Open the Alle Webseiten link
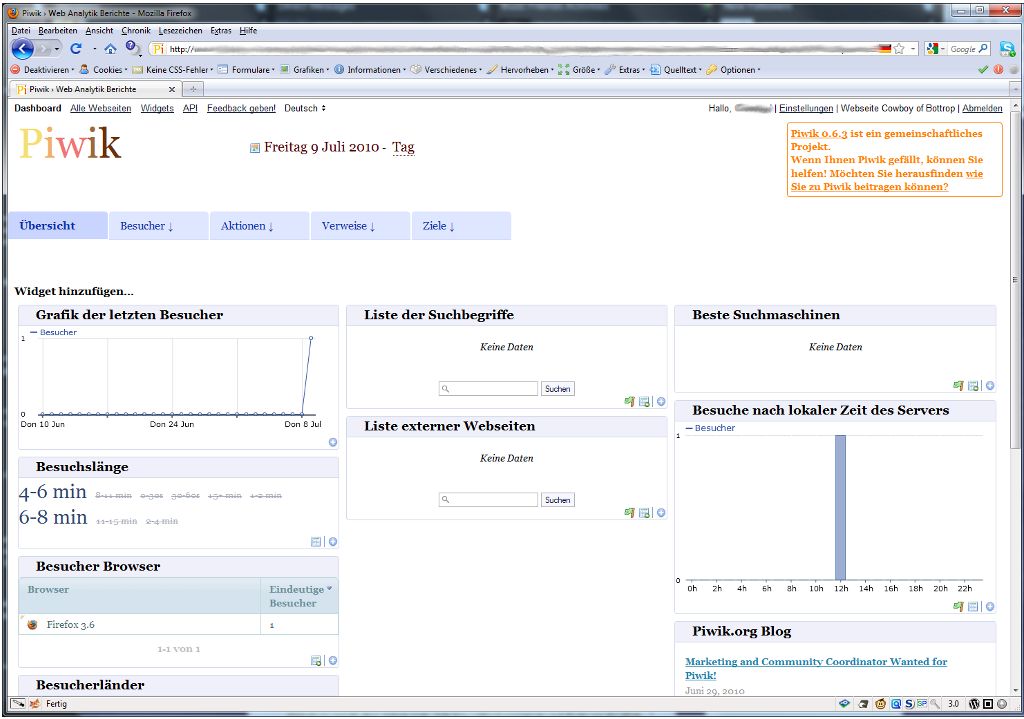Viewport: 1024px width, 719px height. pyautogui.click(x=101, y=108)
